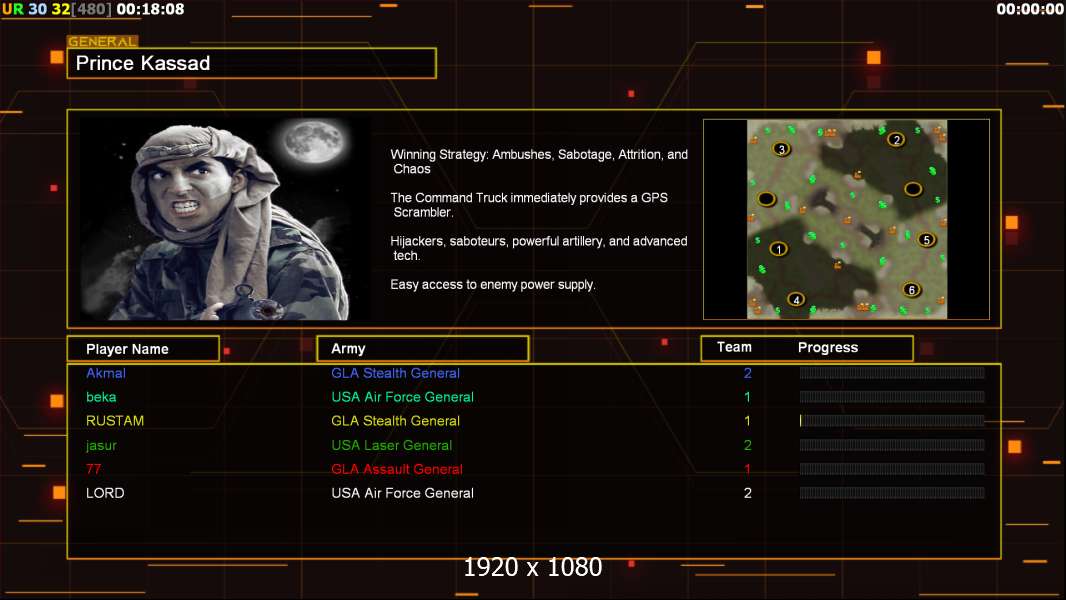
Task: Select player name jasur
Action: click(x=101, y=445)
